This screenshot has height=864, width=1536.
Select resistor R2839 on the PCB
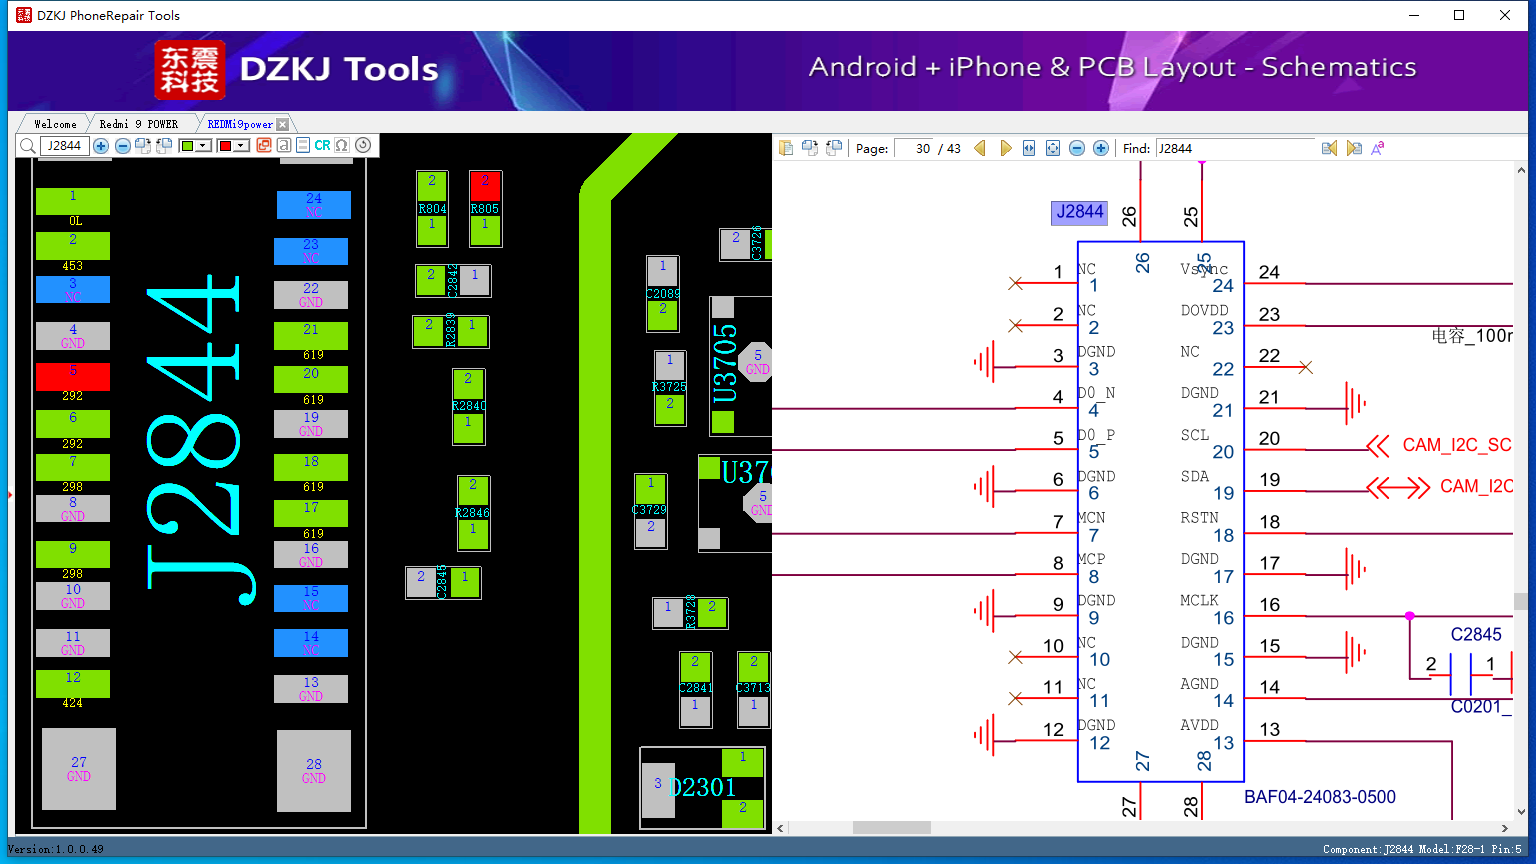451,331
